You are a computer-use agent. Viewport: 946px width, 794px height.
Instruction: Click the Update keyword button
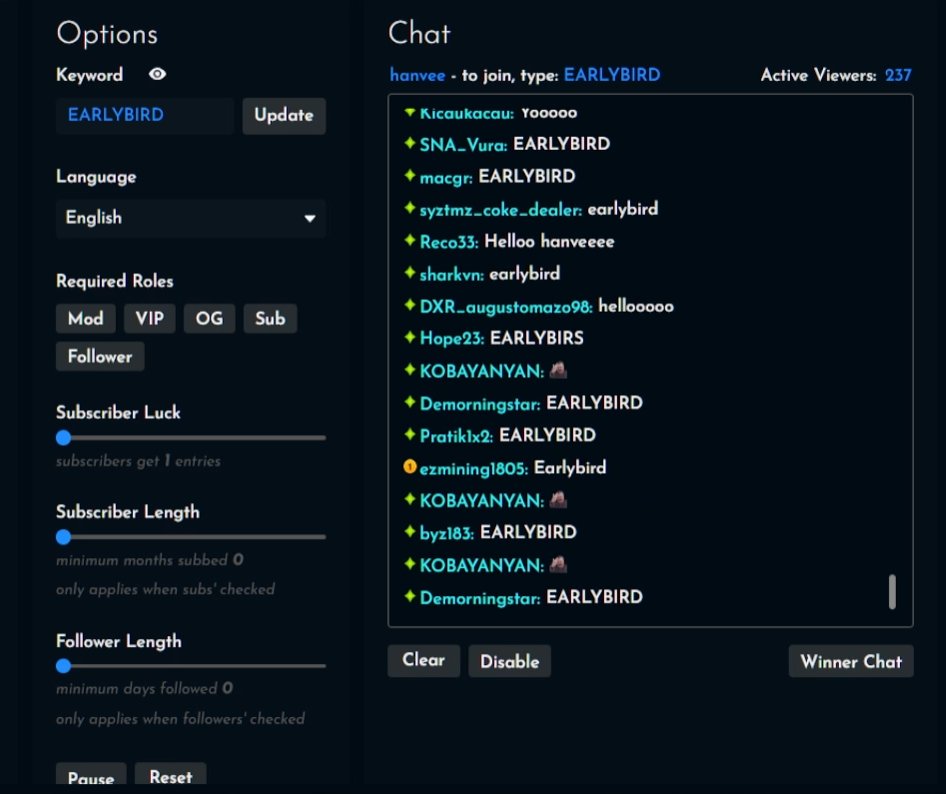[x=284, y=115]
